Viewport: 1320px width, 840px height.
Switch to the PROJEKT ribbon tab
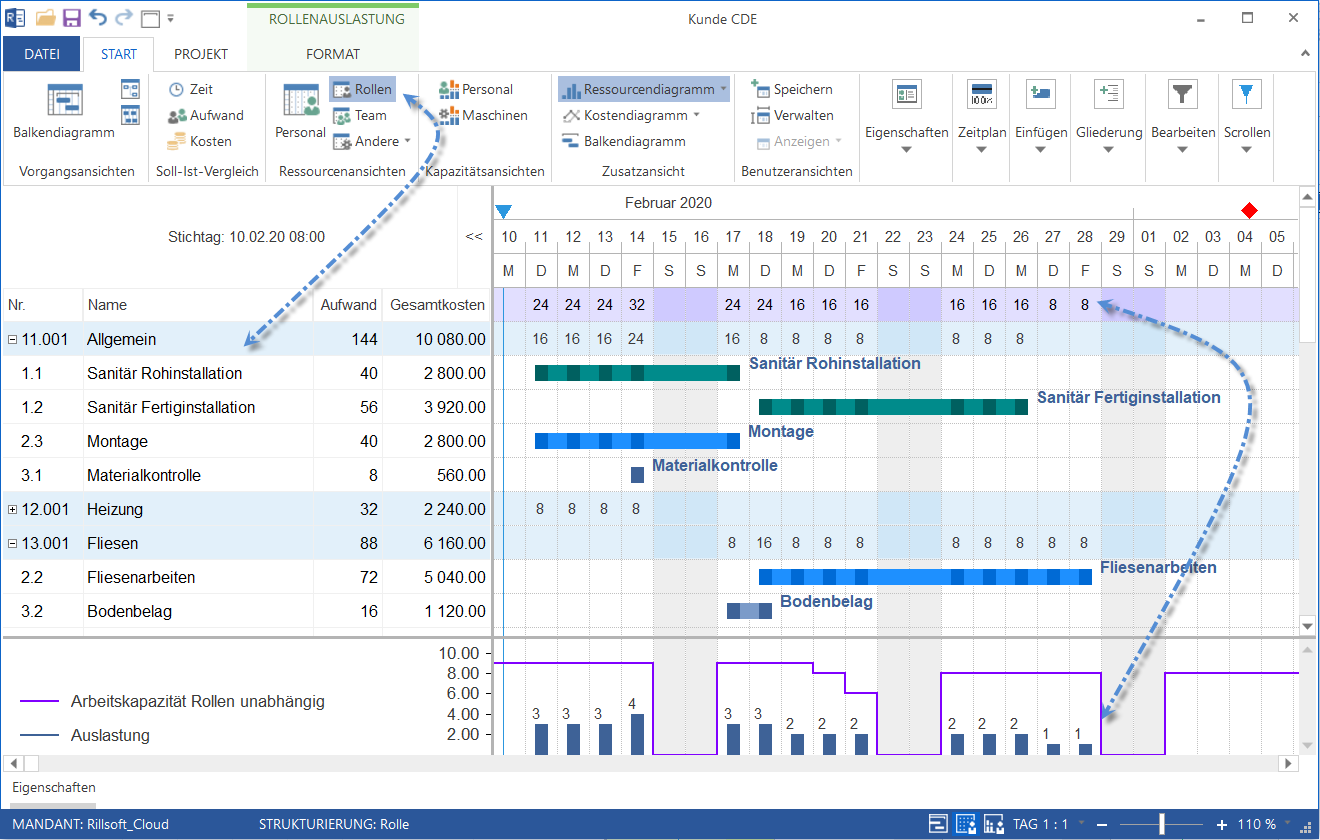(x=200, y=54)
